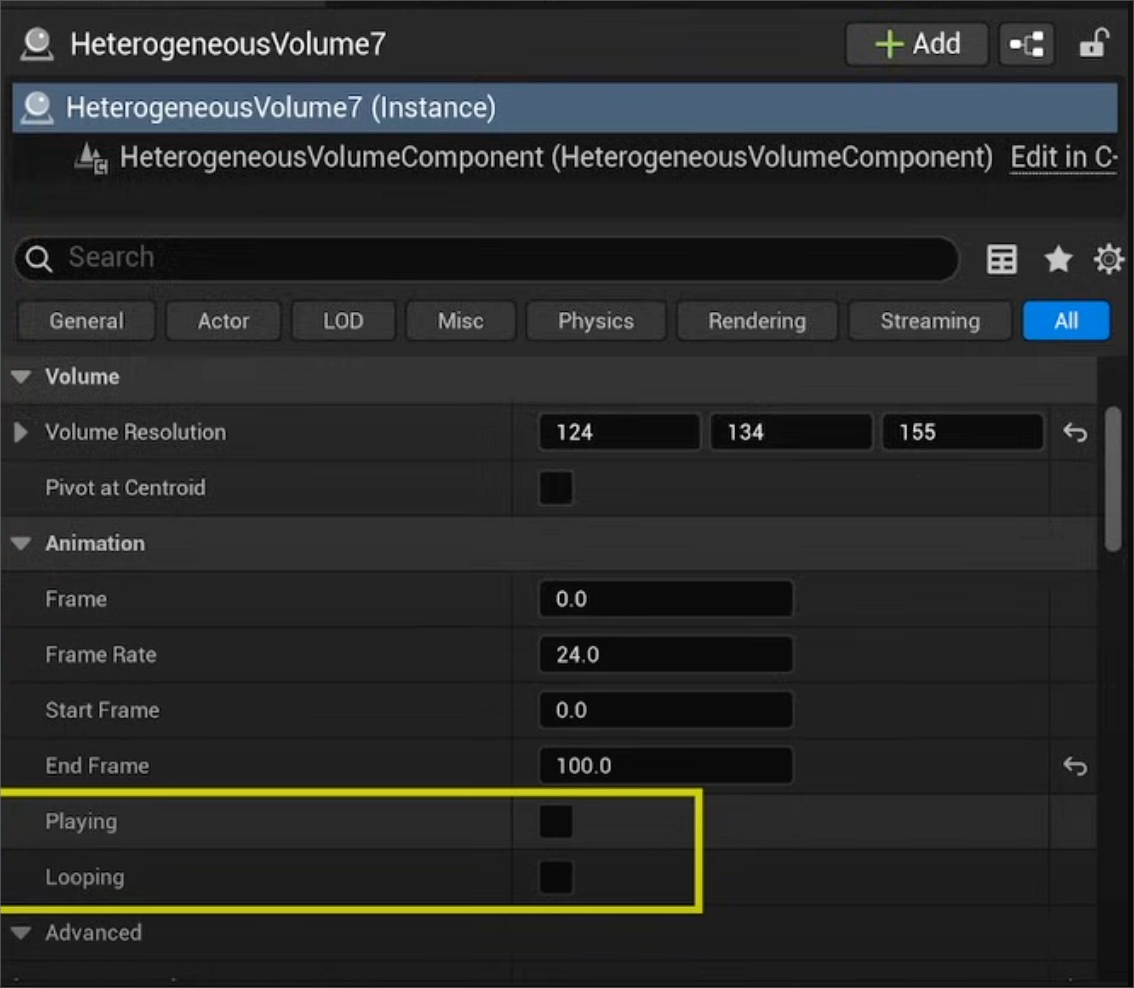This screenshot has width=1134, height=988.
Task: Click the End Frame label
Action: 97,766
